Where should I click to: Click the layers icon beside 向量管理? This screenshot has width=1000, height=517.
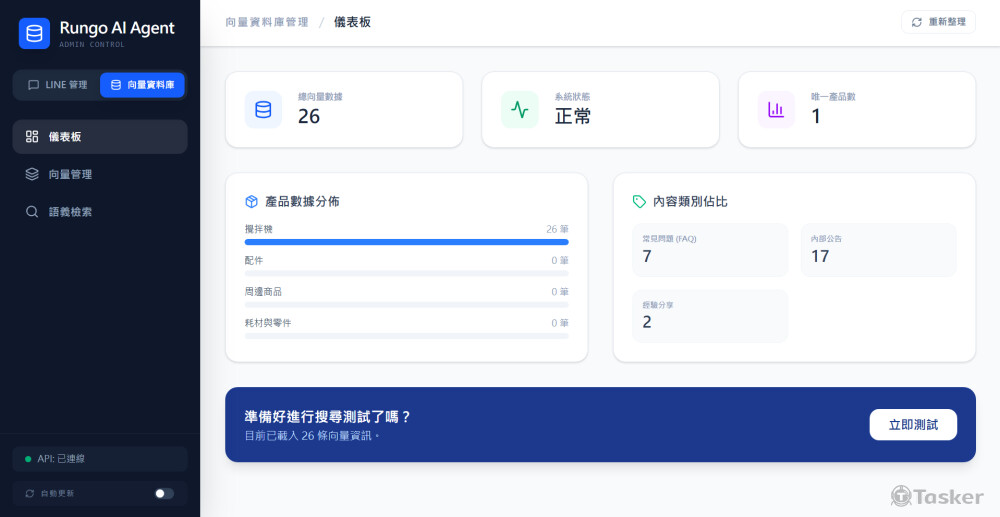click(32, 174)
